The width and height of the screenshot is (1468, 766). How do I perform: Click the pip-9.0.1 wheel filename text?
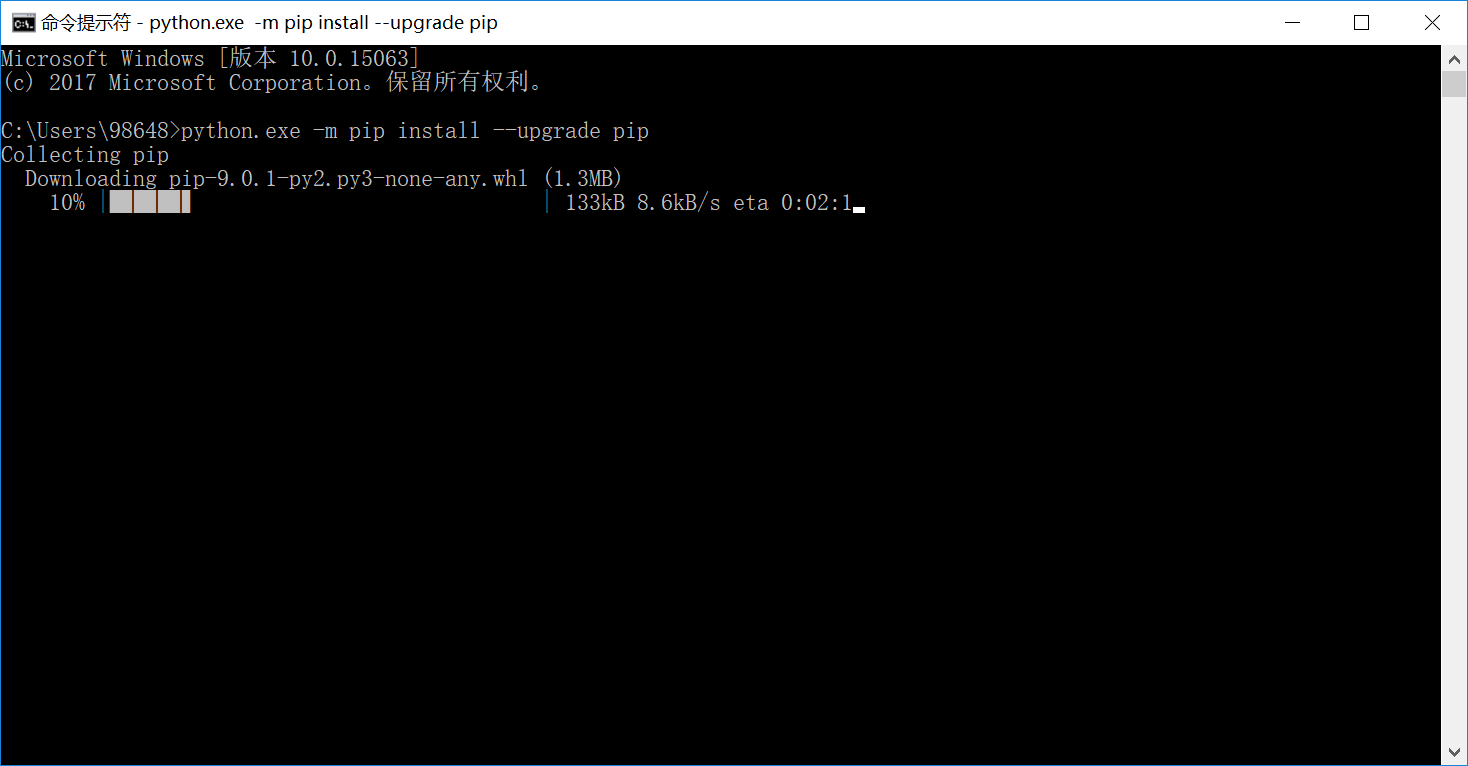point(348,179)
